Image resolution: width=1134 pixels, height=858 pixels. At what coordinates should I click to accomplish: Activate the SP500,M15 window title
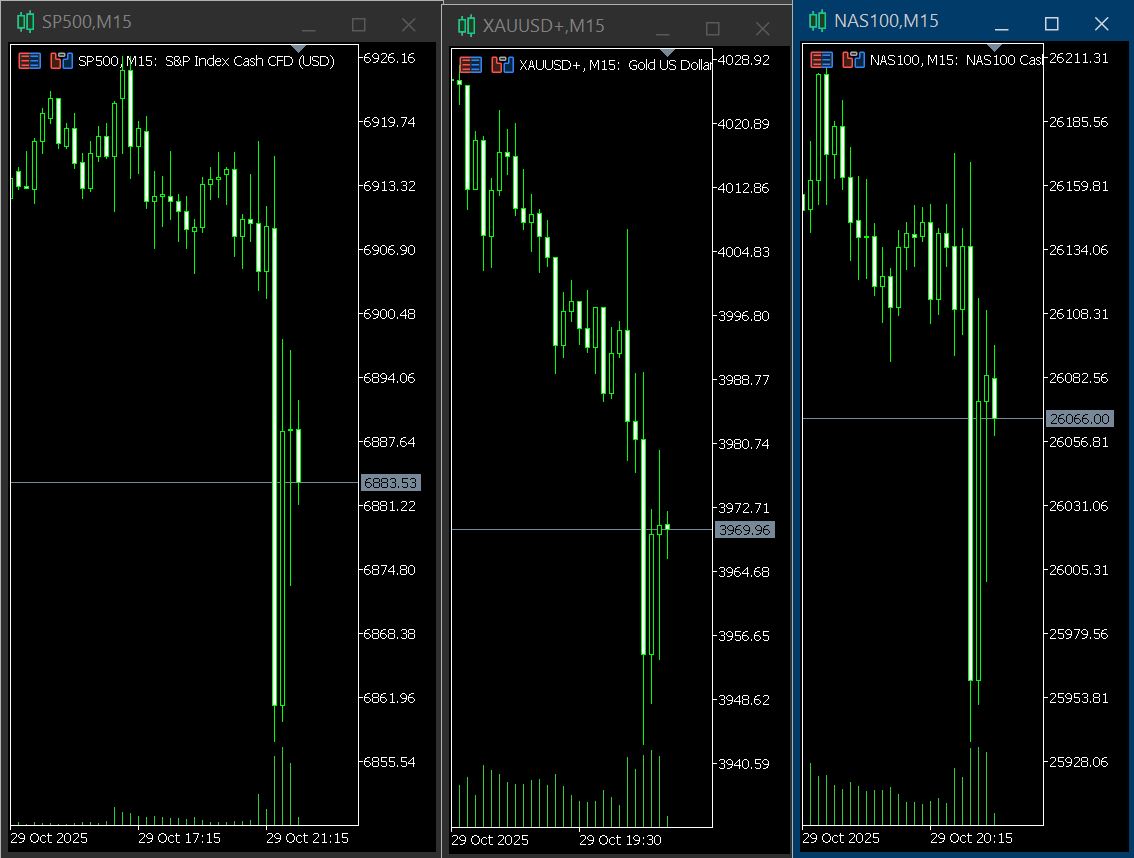pyautogui.click(x=87, y=22)
